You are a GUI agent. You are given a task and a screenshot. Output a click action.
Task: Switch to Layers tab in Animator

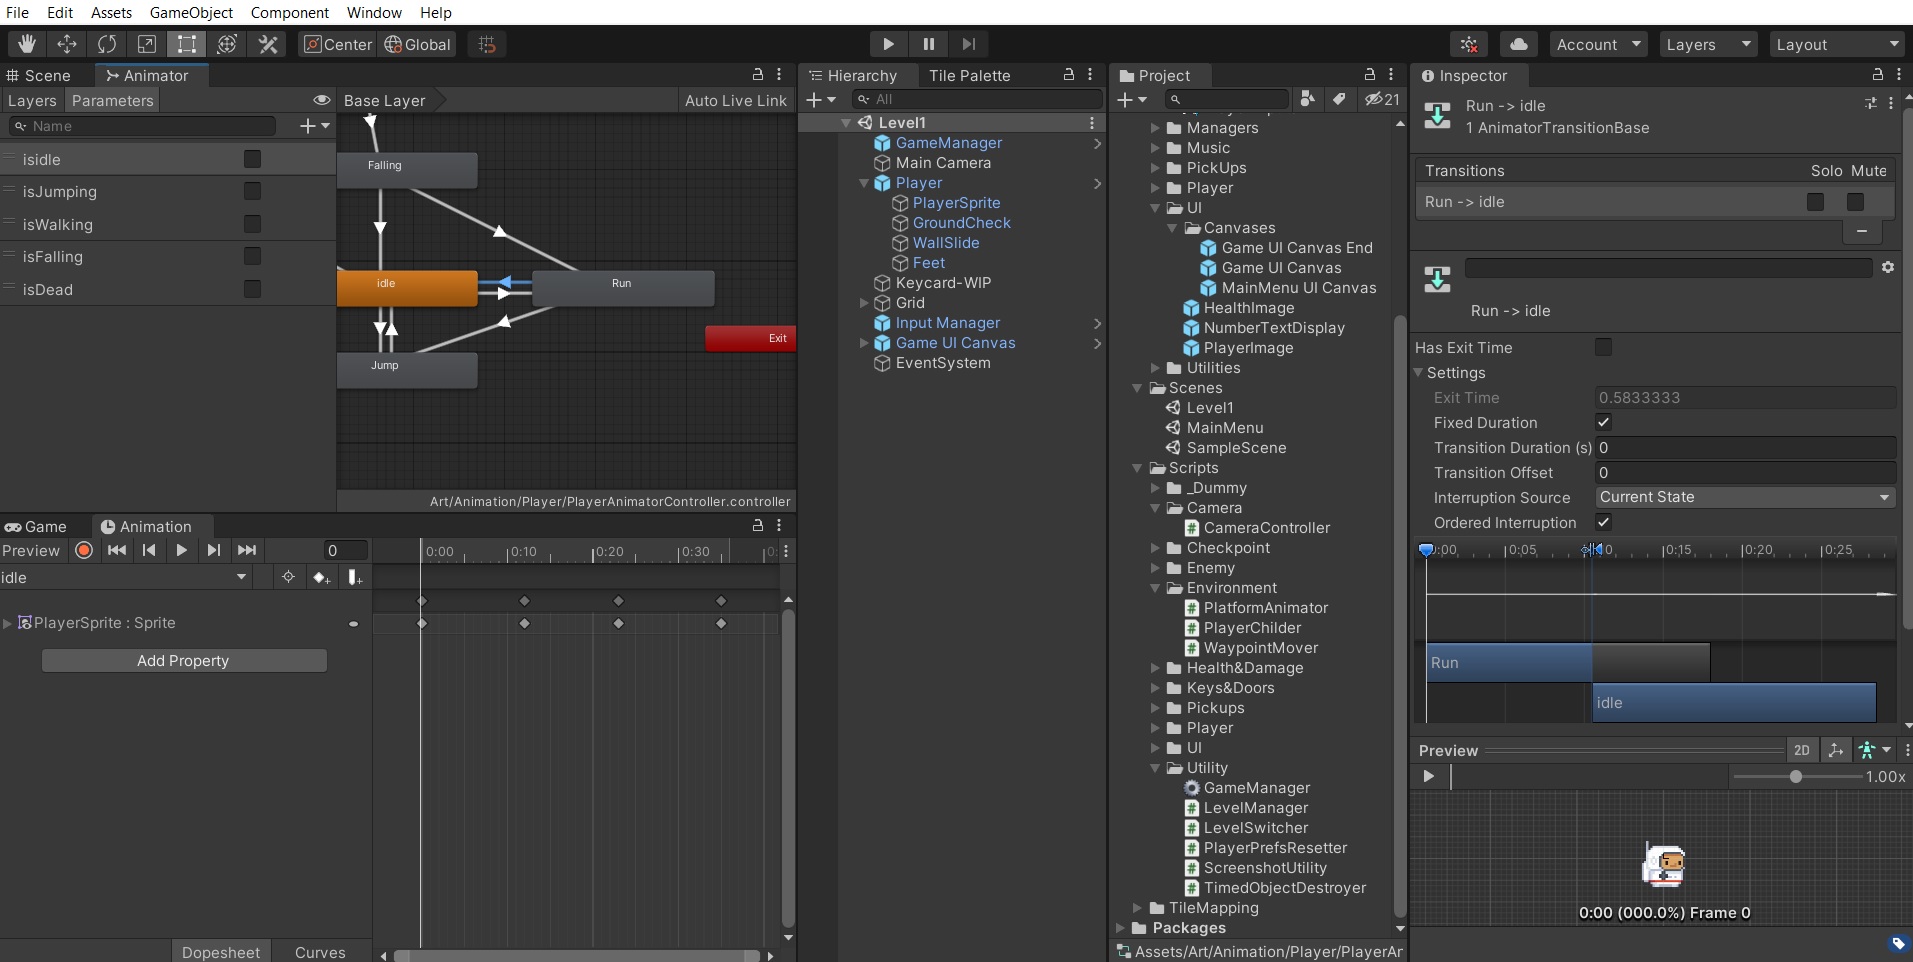pos(32,100)
